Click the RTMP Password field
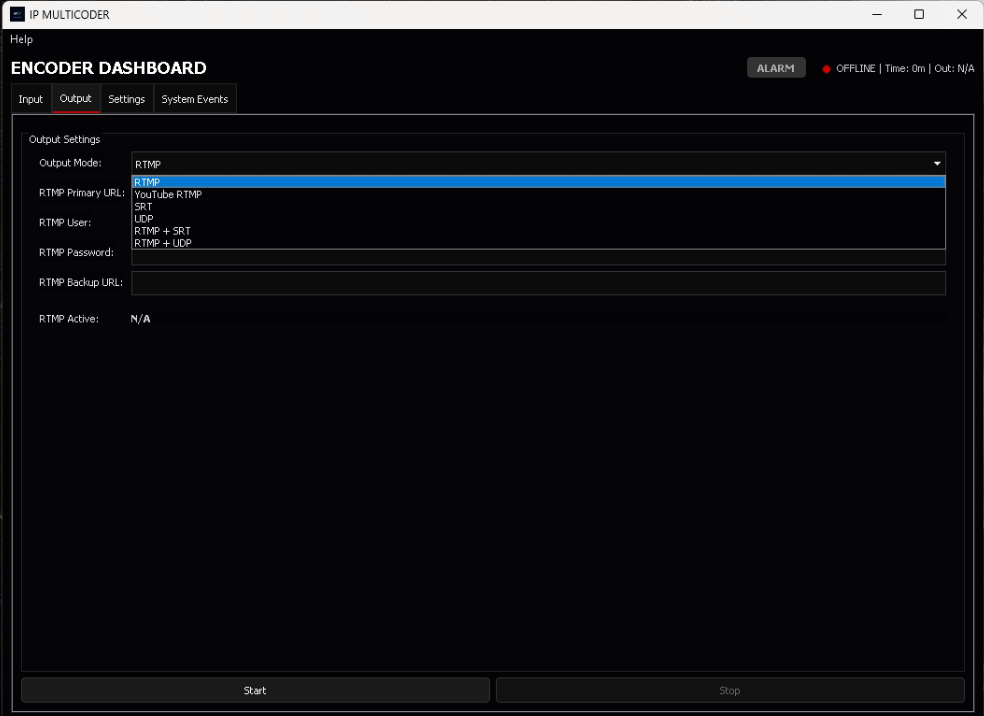Viewport: 984px width, 716px height. (540, 256)
